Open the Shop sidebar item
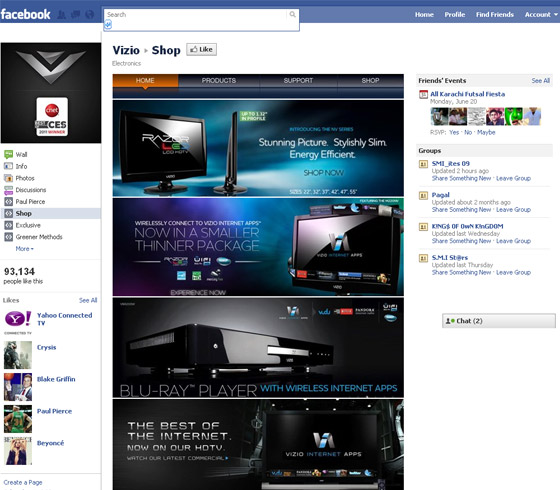The image size is (560, 490). pos(51,213)
